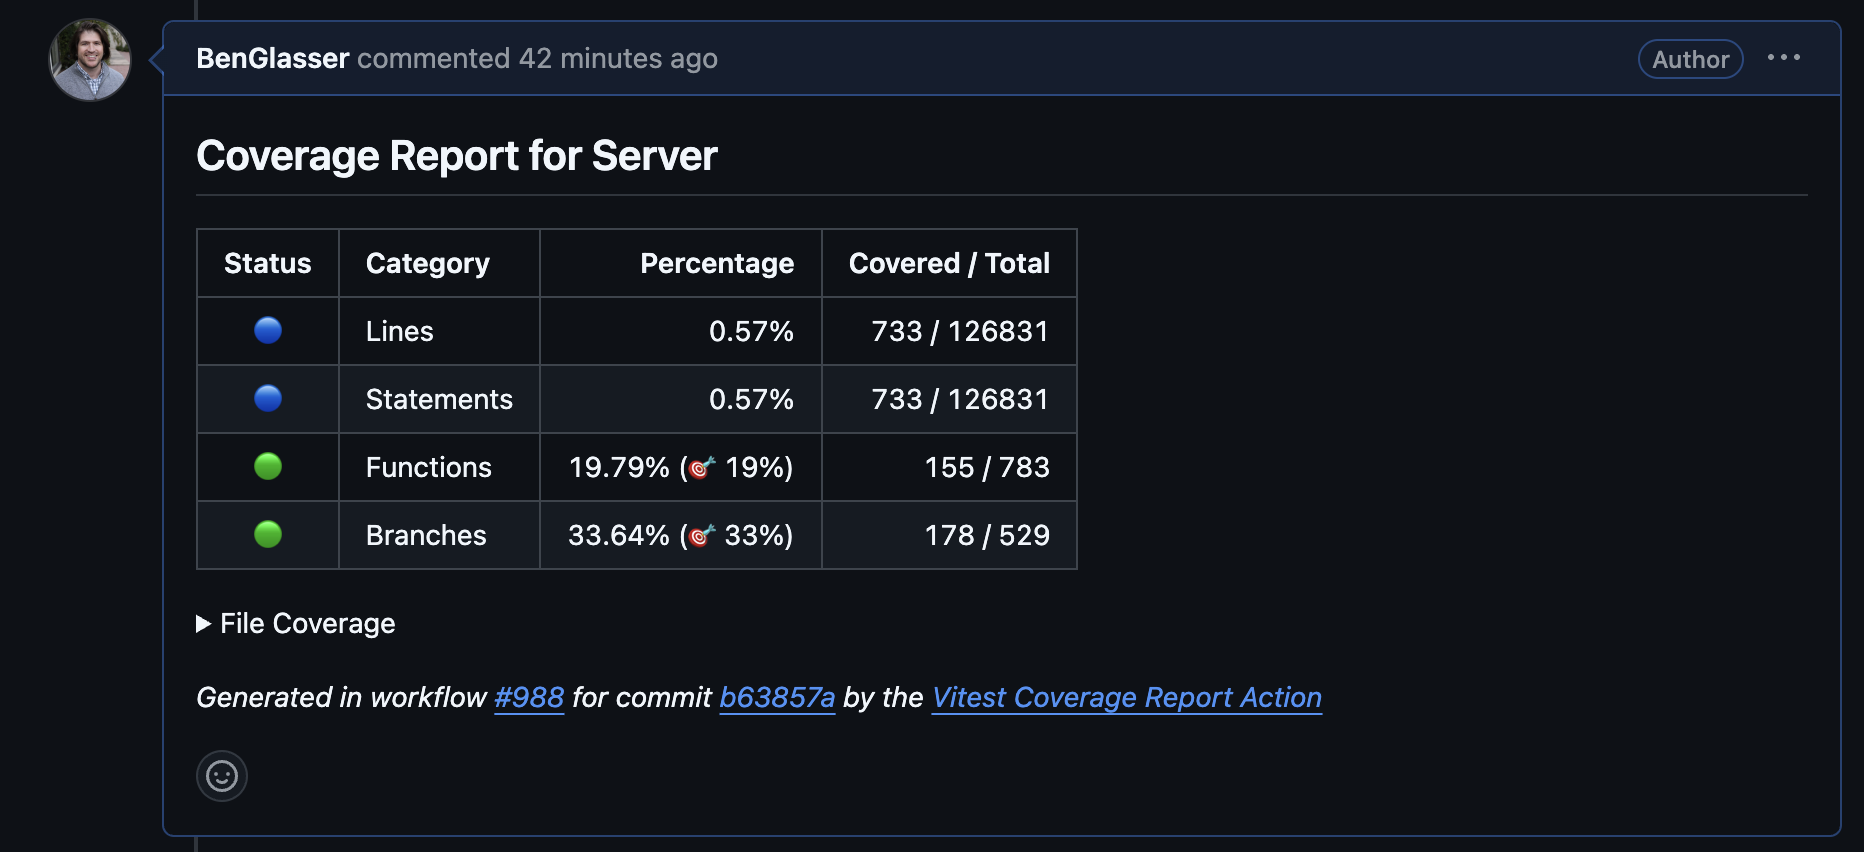Screen dimensions: 1864x852
Task: Click the green status circle for Branches
Action: 268,535
